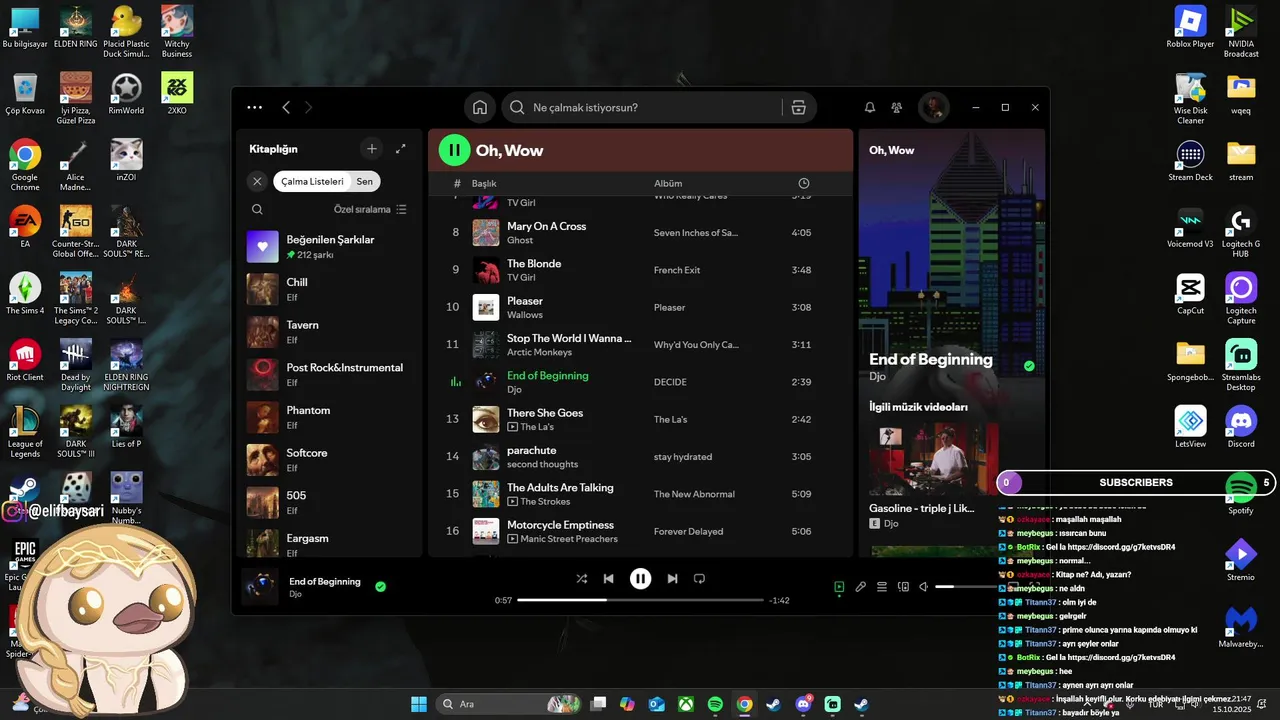The height and width of the screenshot is (720, 1280).
Task: Open Spotify's three-dot main menu
Action: point(255,107)
